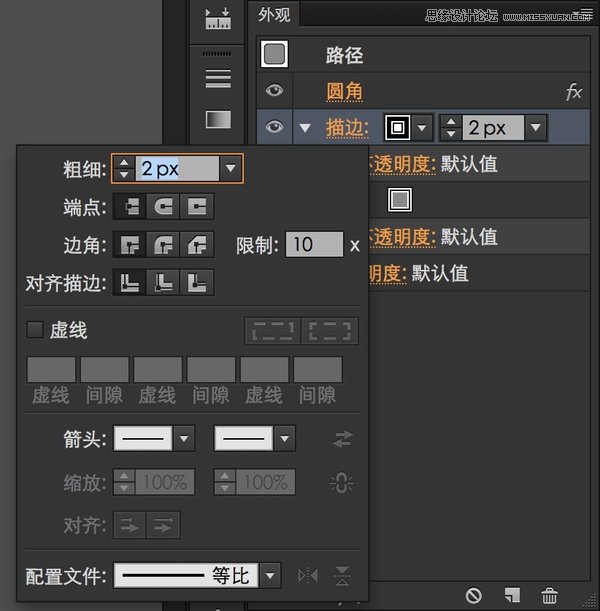Clear appearance with the no-symbol icon
Image resolution: width=600 pixels, height=611 pixels.
click(473, 595)
